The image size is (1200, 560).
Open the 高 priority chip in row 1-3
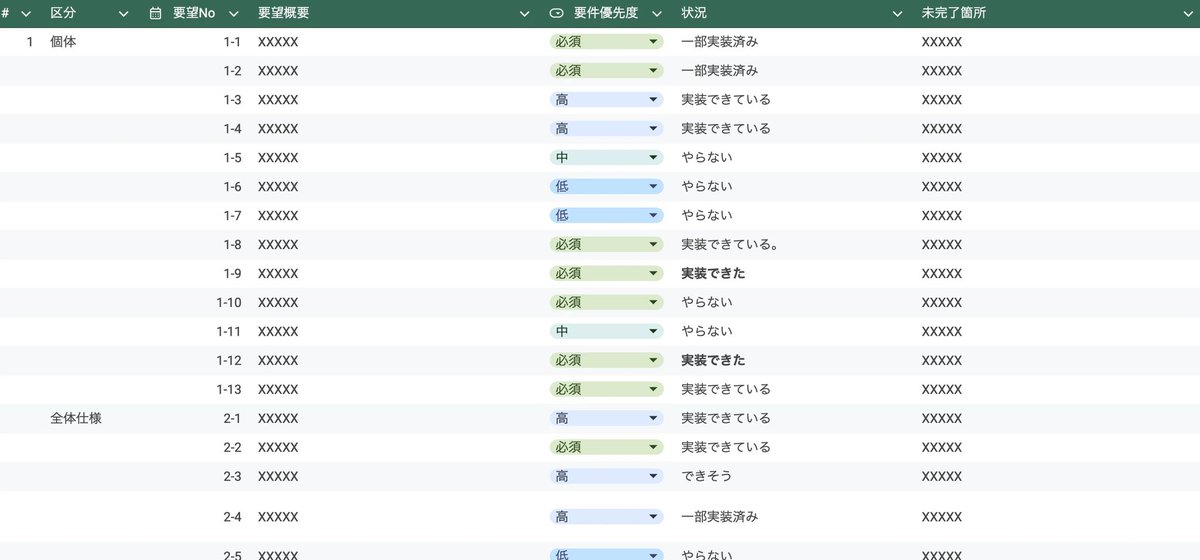pos(606,100)
